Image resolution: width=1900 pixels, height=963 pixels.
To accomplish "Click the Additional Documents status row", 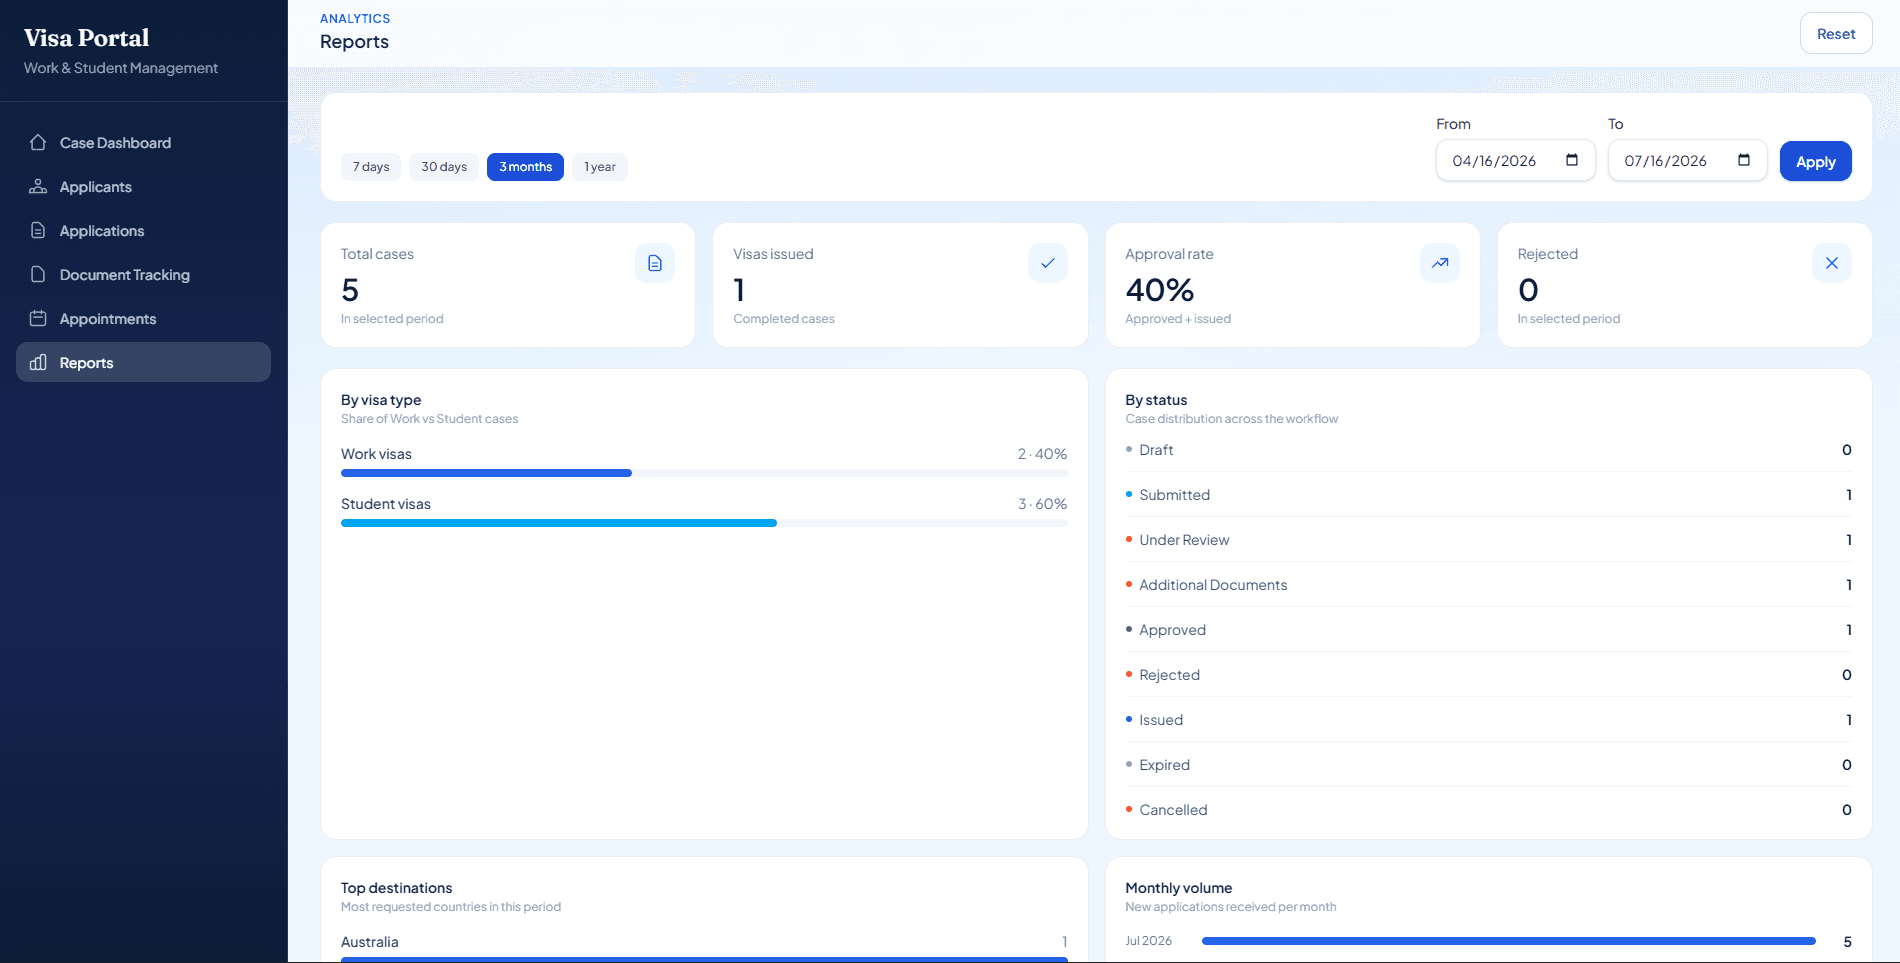I will [x=1488, y=585].
